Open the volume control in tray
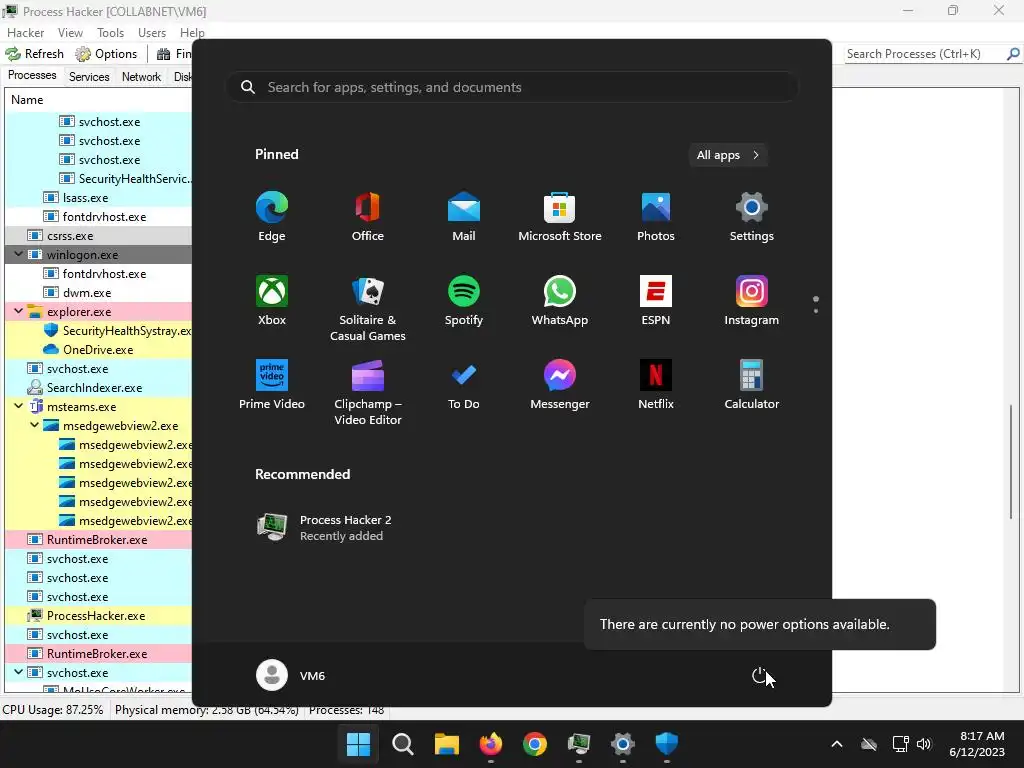This screenshot has width=1024, height=768. (x=923, y=744)
